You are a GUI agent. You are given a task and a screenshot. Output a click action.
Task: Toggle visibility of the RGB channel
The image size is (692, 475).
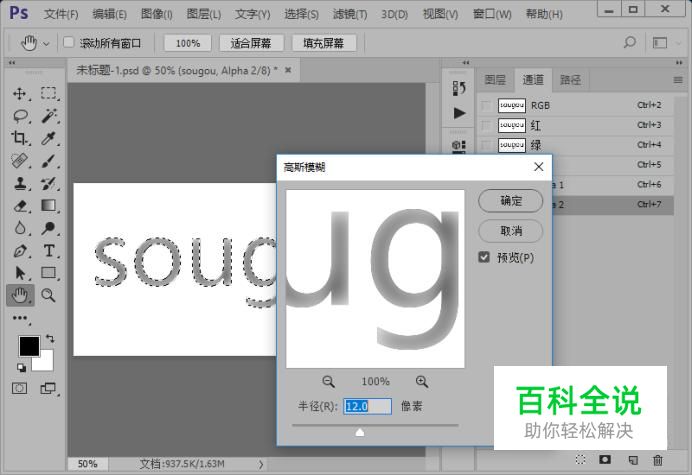[486, 106]
